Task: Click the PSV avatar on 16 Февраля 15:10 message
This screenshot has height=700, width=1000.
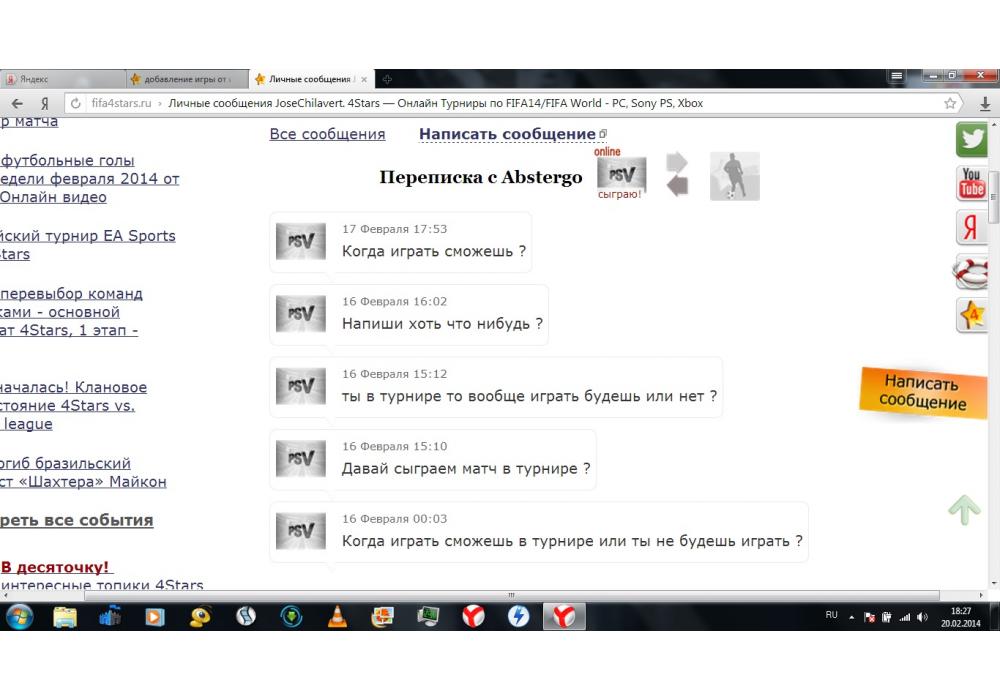Action: tap(300, 459)
